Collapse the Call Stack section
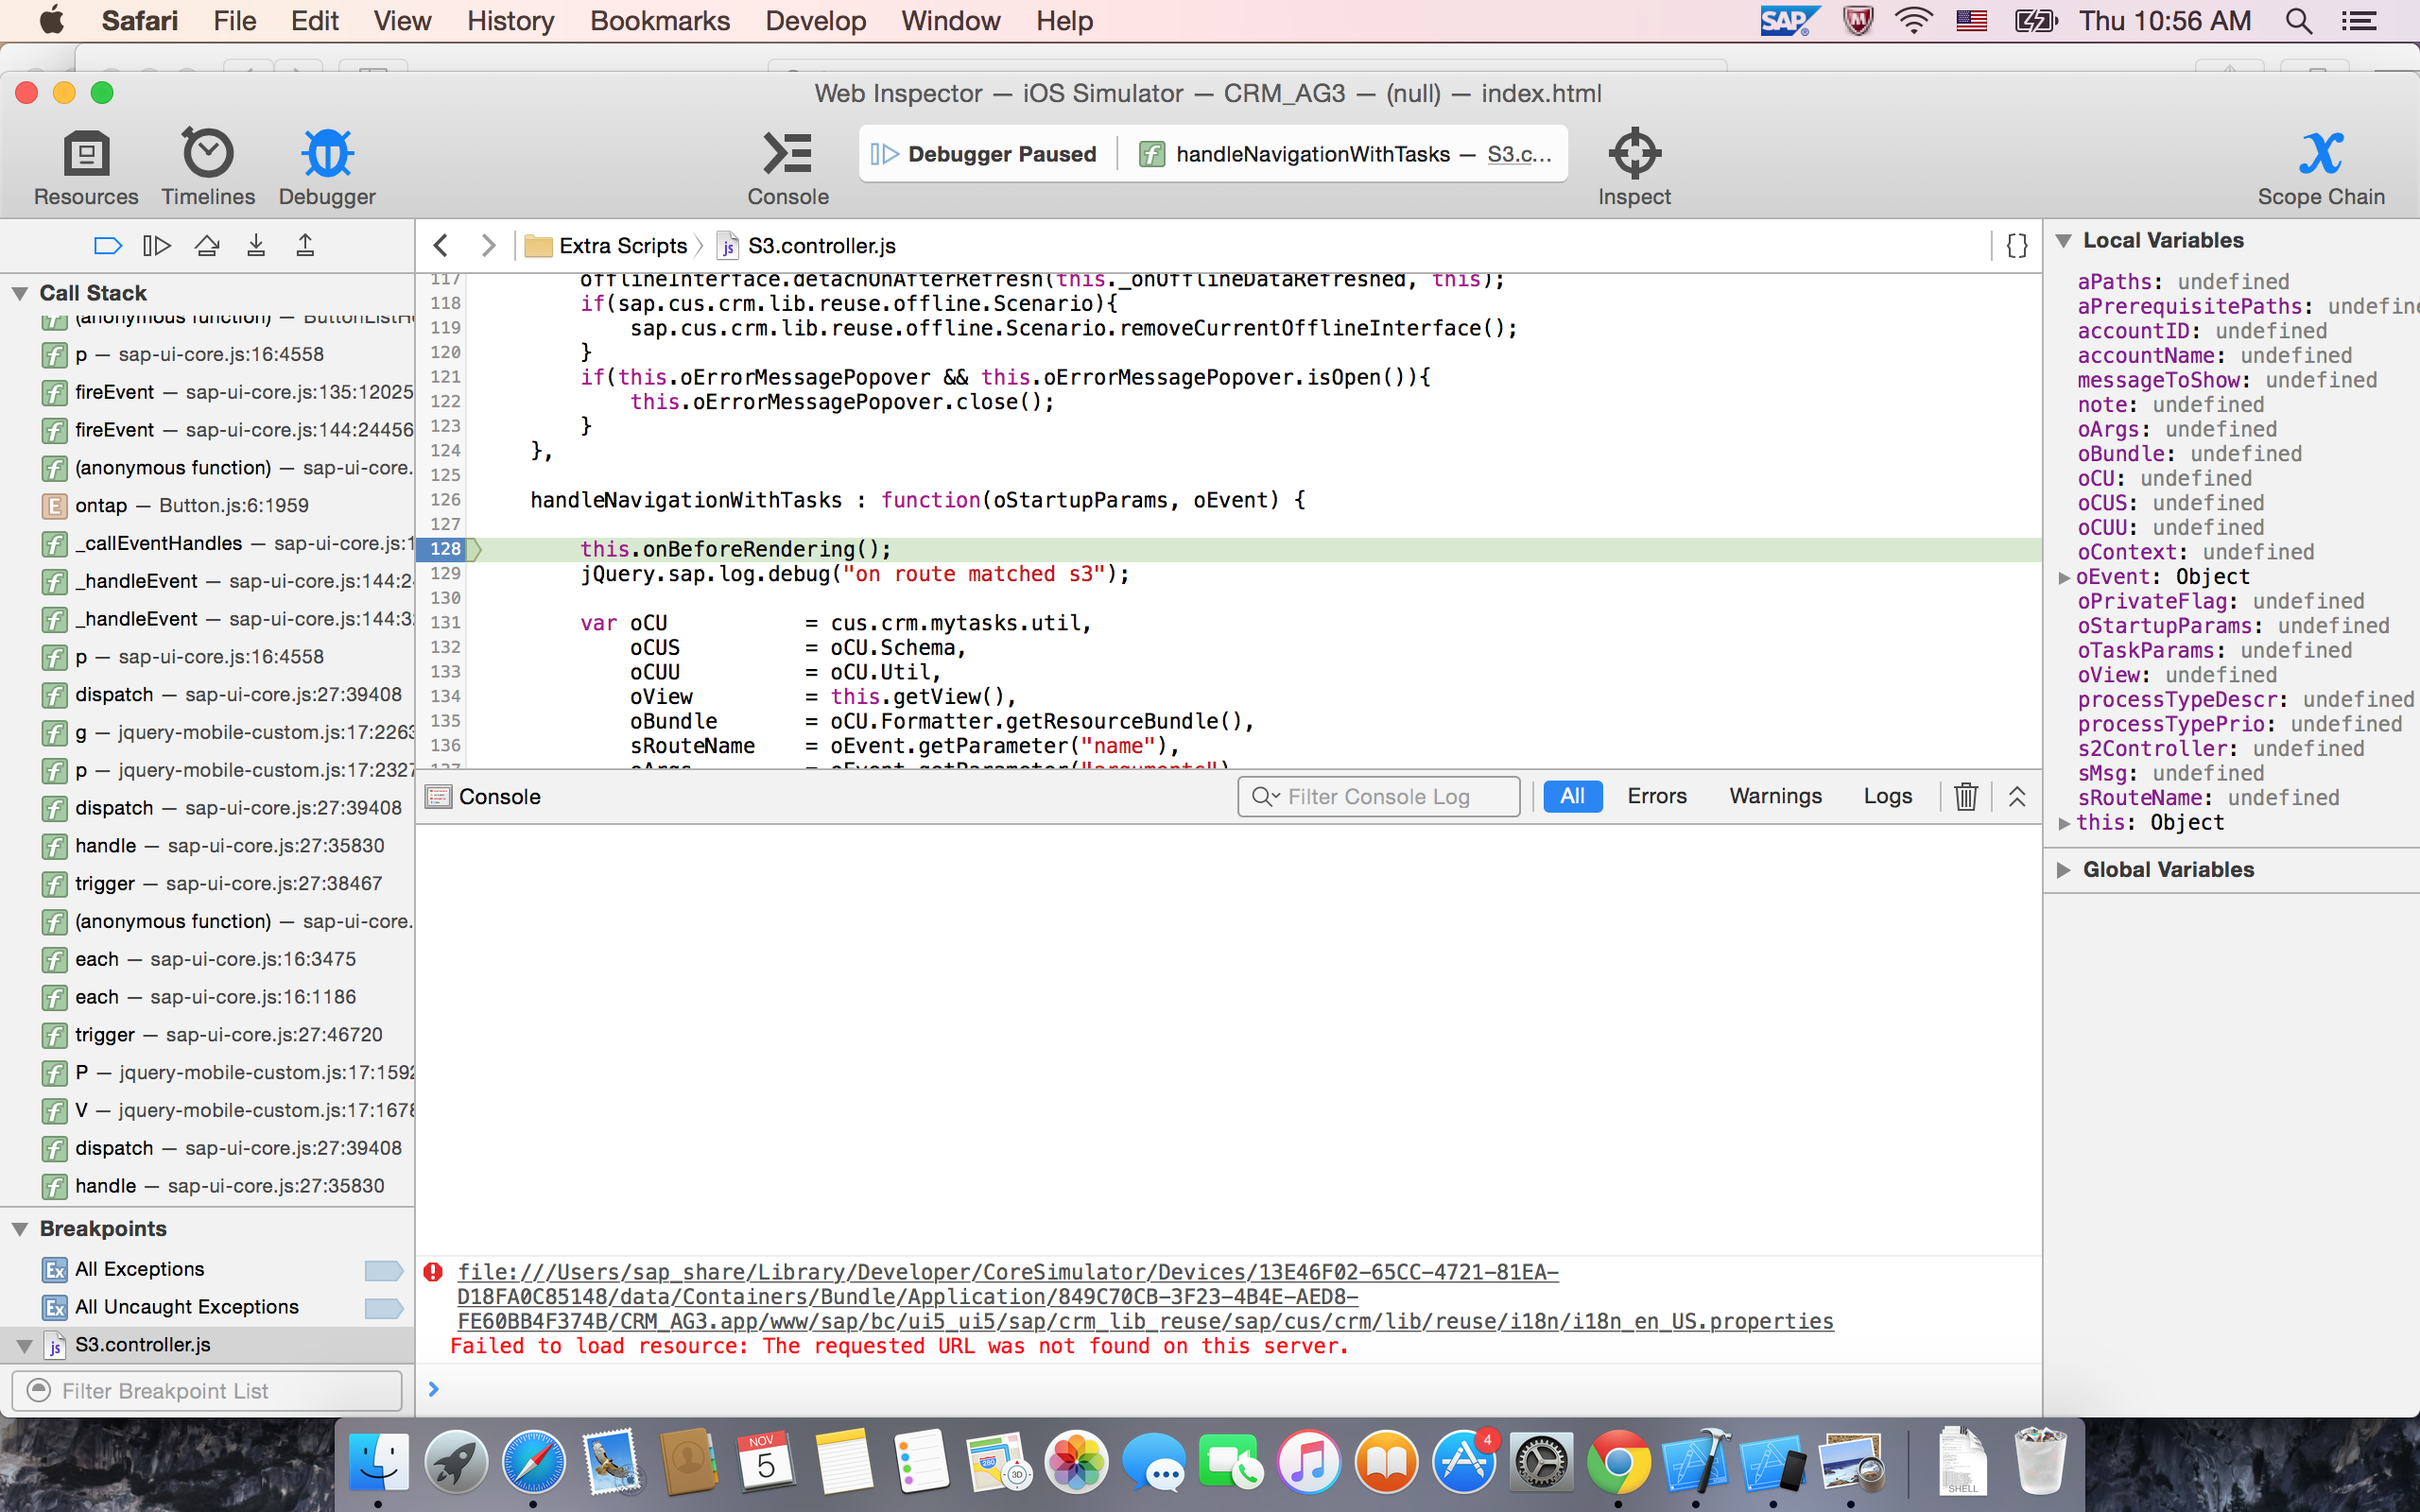2420x1512 pixels. click(x=19, y=293)
